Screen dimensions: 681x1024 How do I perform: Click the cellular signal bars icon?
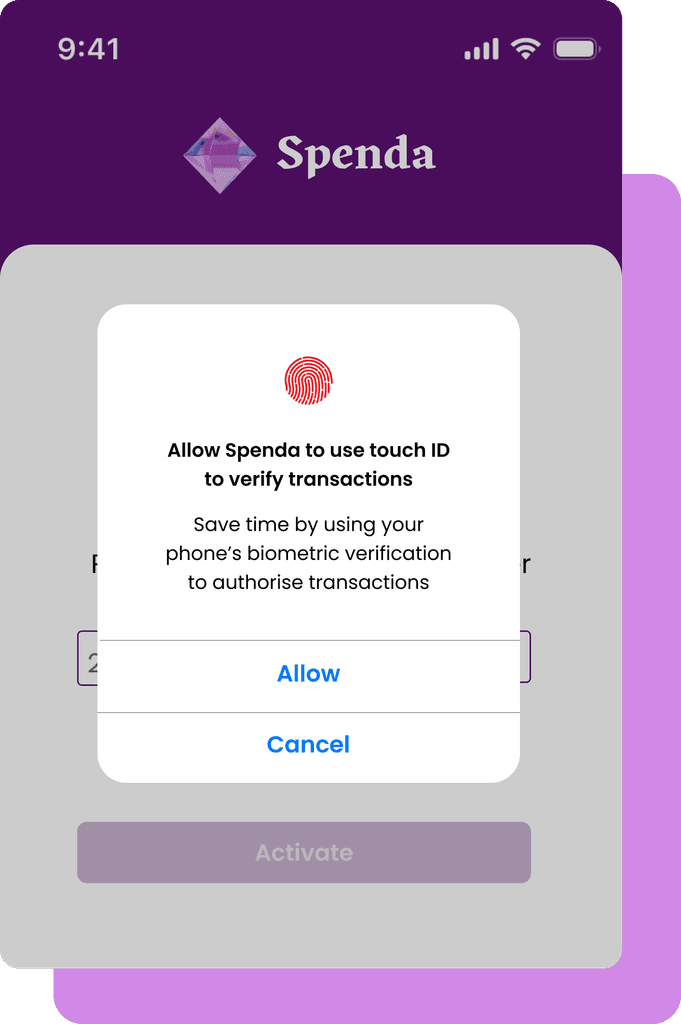coord(481,49)
